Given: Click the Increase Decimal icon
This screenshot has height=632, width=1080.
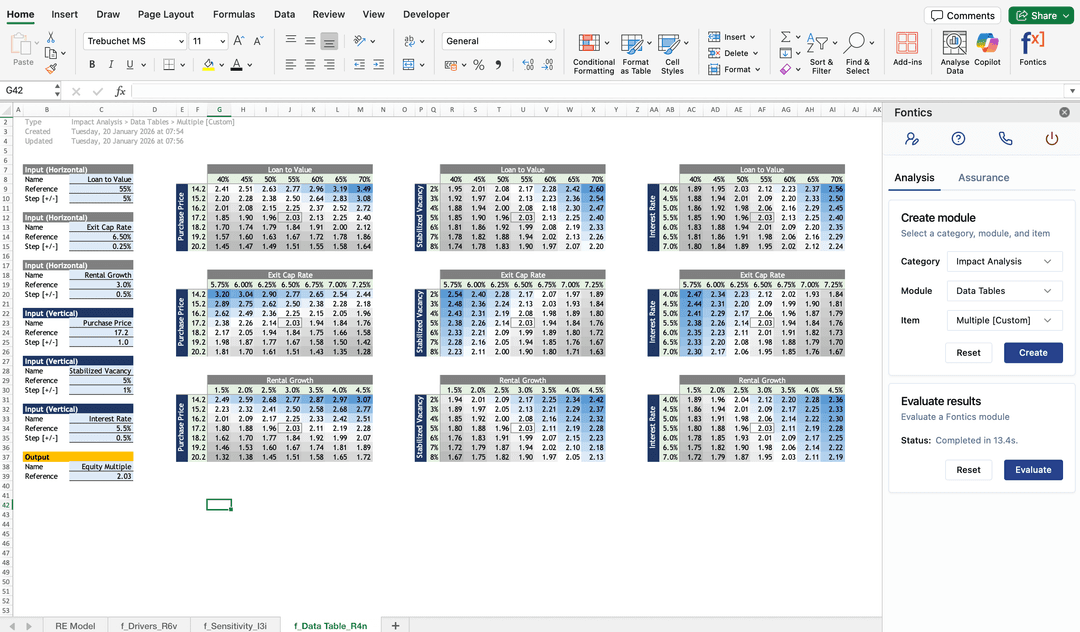Looking at the screenshot, I should coord(528,65).
